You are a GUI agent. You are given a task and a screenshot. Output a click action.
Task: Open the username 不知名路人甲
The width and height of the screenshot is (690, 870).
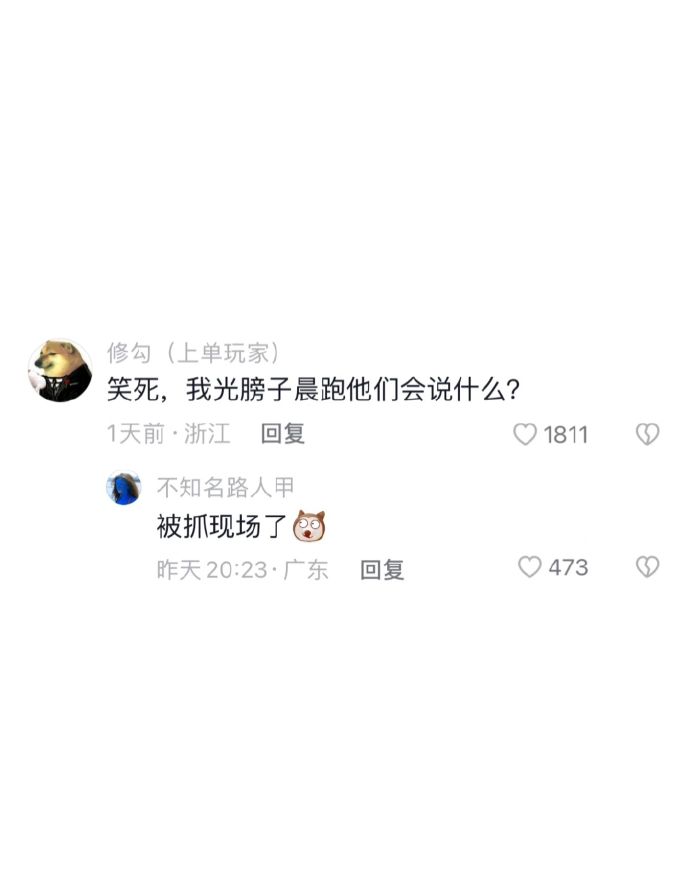(x=225, y=487)
